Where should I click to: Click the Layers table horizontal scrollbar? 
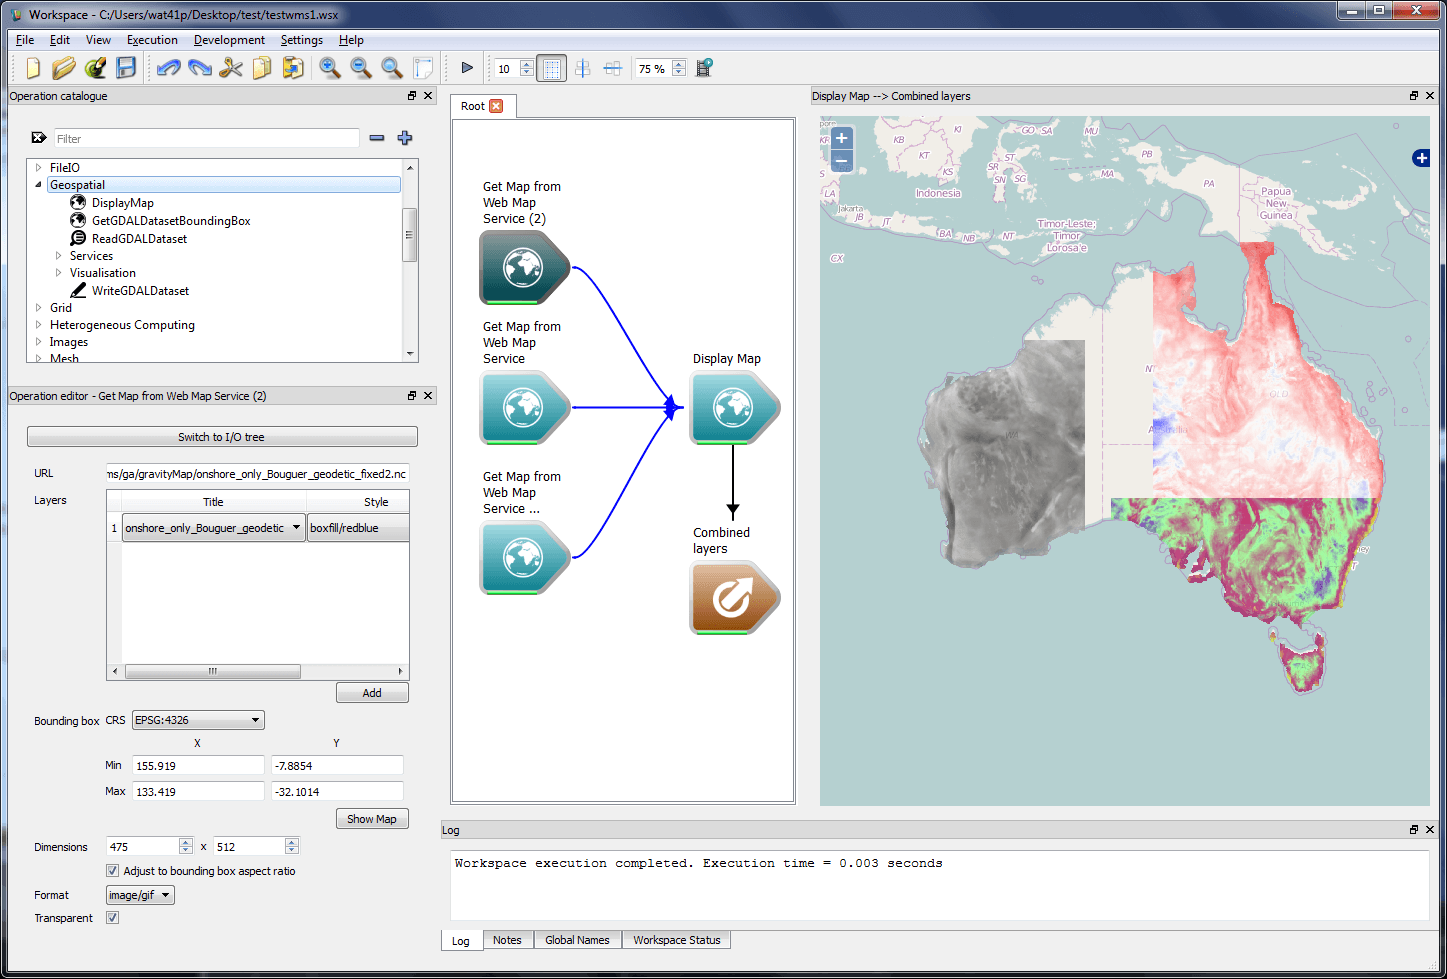coord(213,672)
